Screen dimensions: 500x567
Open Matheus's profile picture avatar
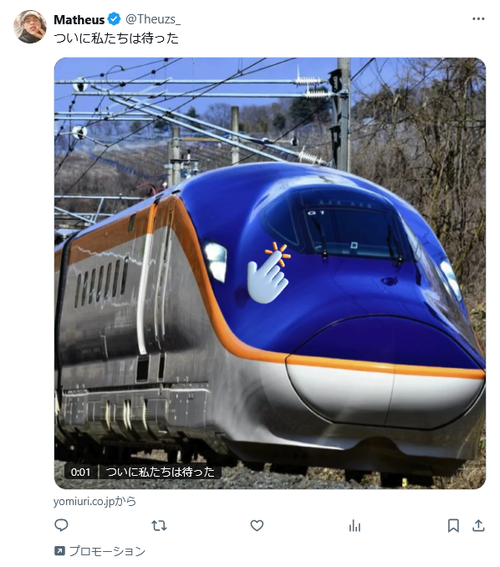click(30, 27)
